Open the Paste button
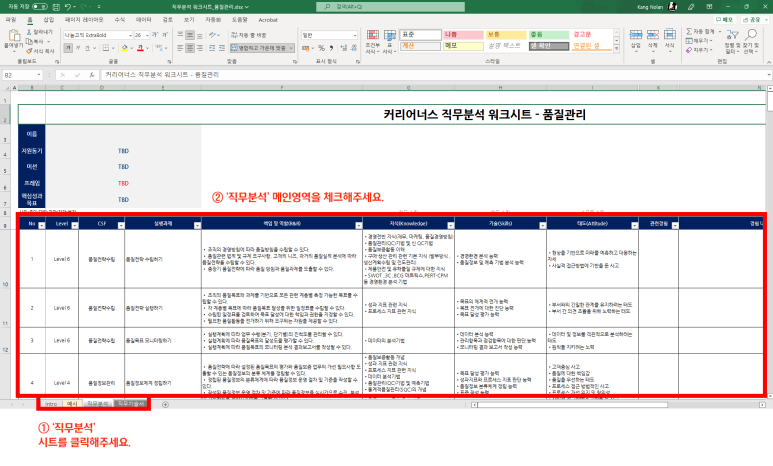773x466 pixels. click(14, 39)
